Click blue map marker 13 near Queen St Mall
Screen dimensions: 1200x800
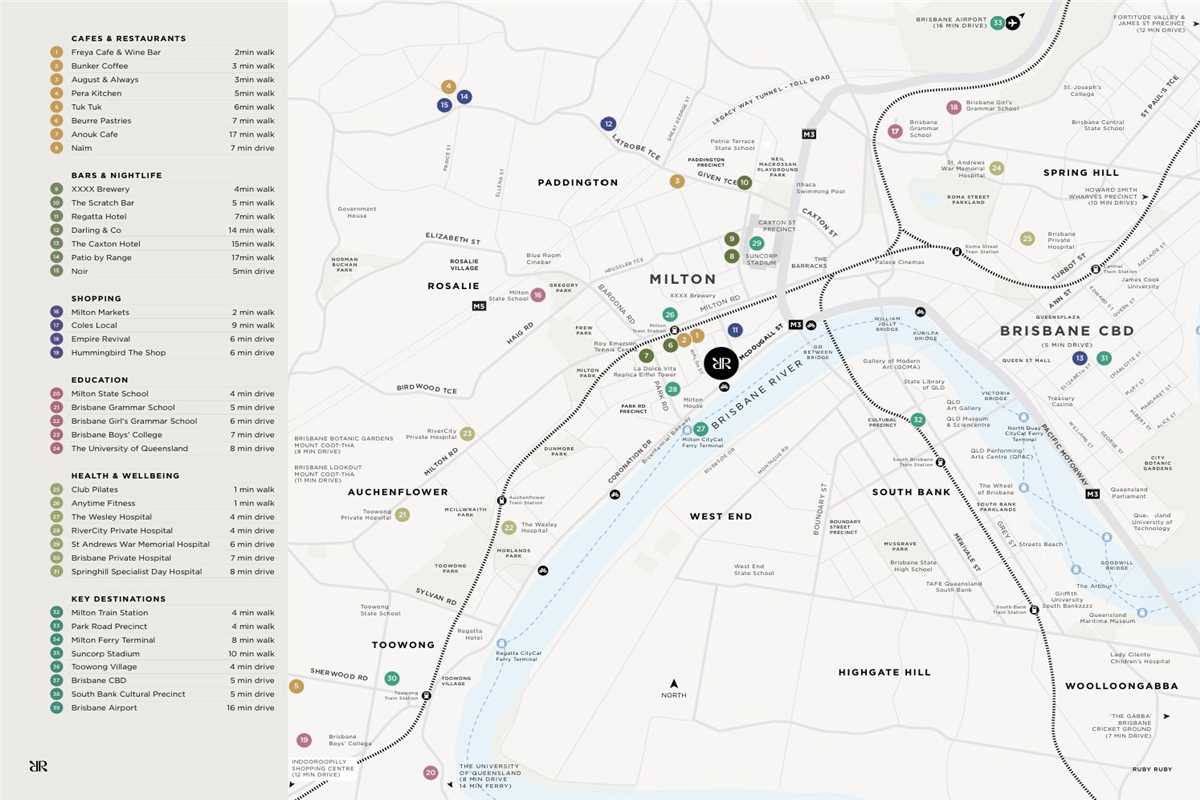pyautogui.click(x=1079, y=358)
